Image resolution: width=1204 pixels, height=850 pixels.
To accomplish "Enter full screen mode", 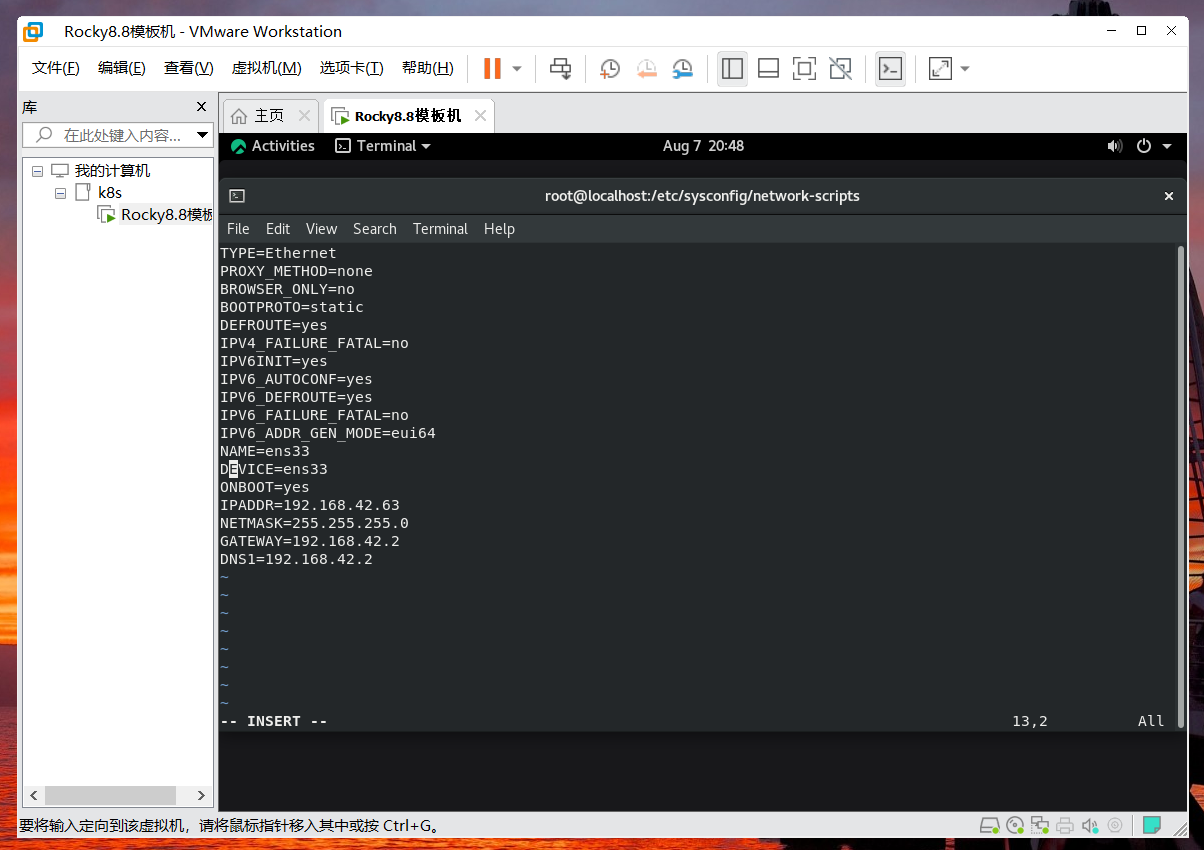I will [804, 68].
